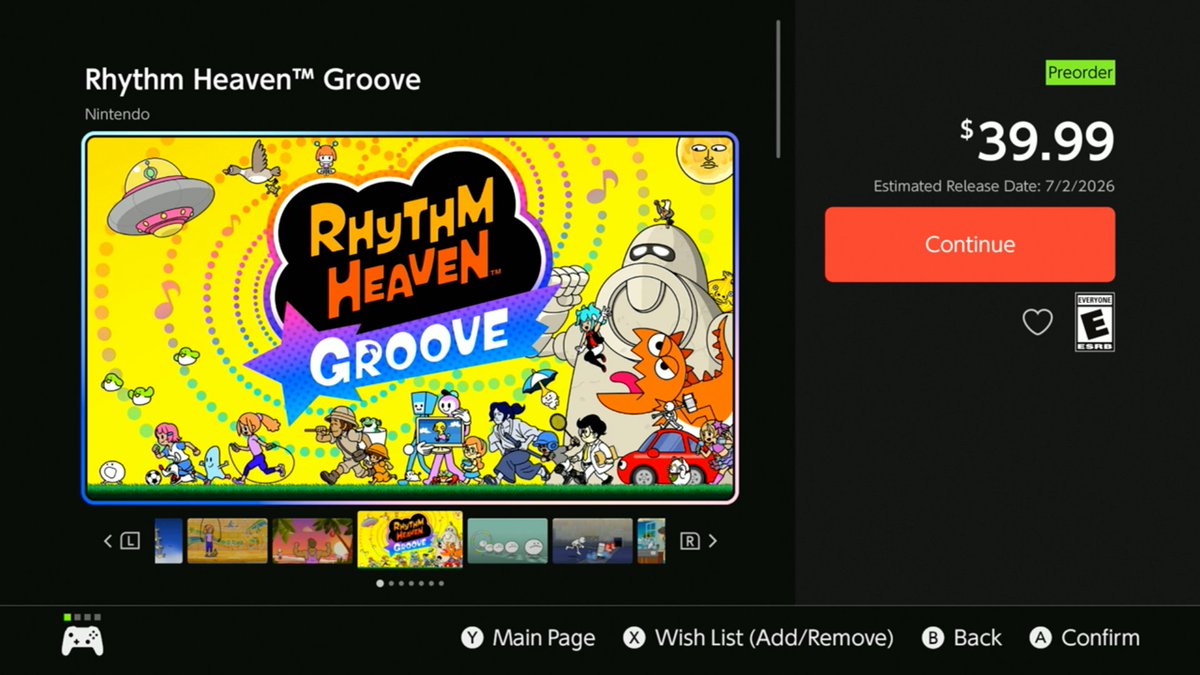Go to previous screenshot with left chevron

coord(108,541)
